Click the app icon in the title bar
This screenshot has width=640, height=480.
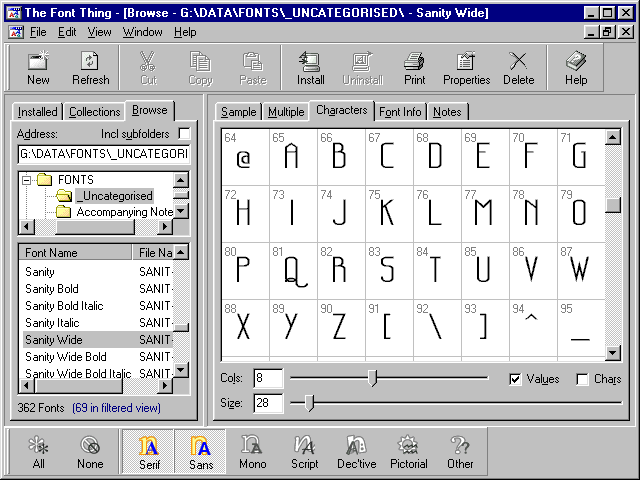(14, 13)
